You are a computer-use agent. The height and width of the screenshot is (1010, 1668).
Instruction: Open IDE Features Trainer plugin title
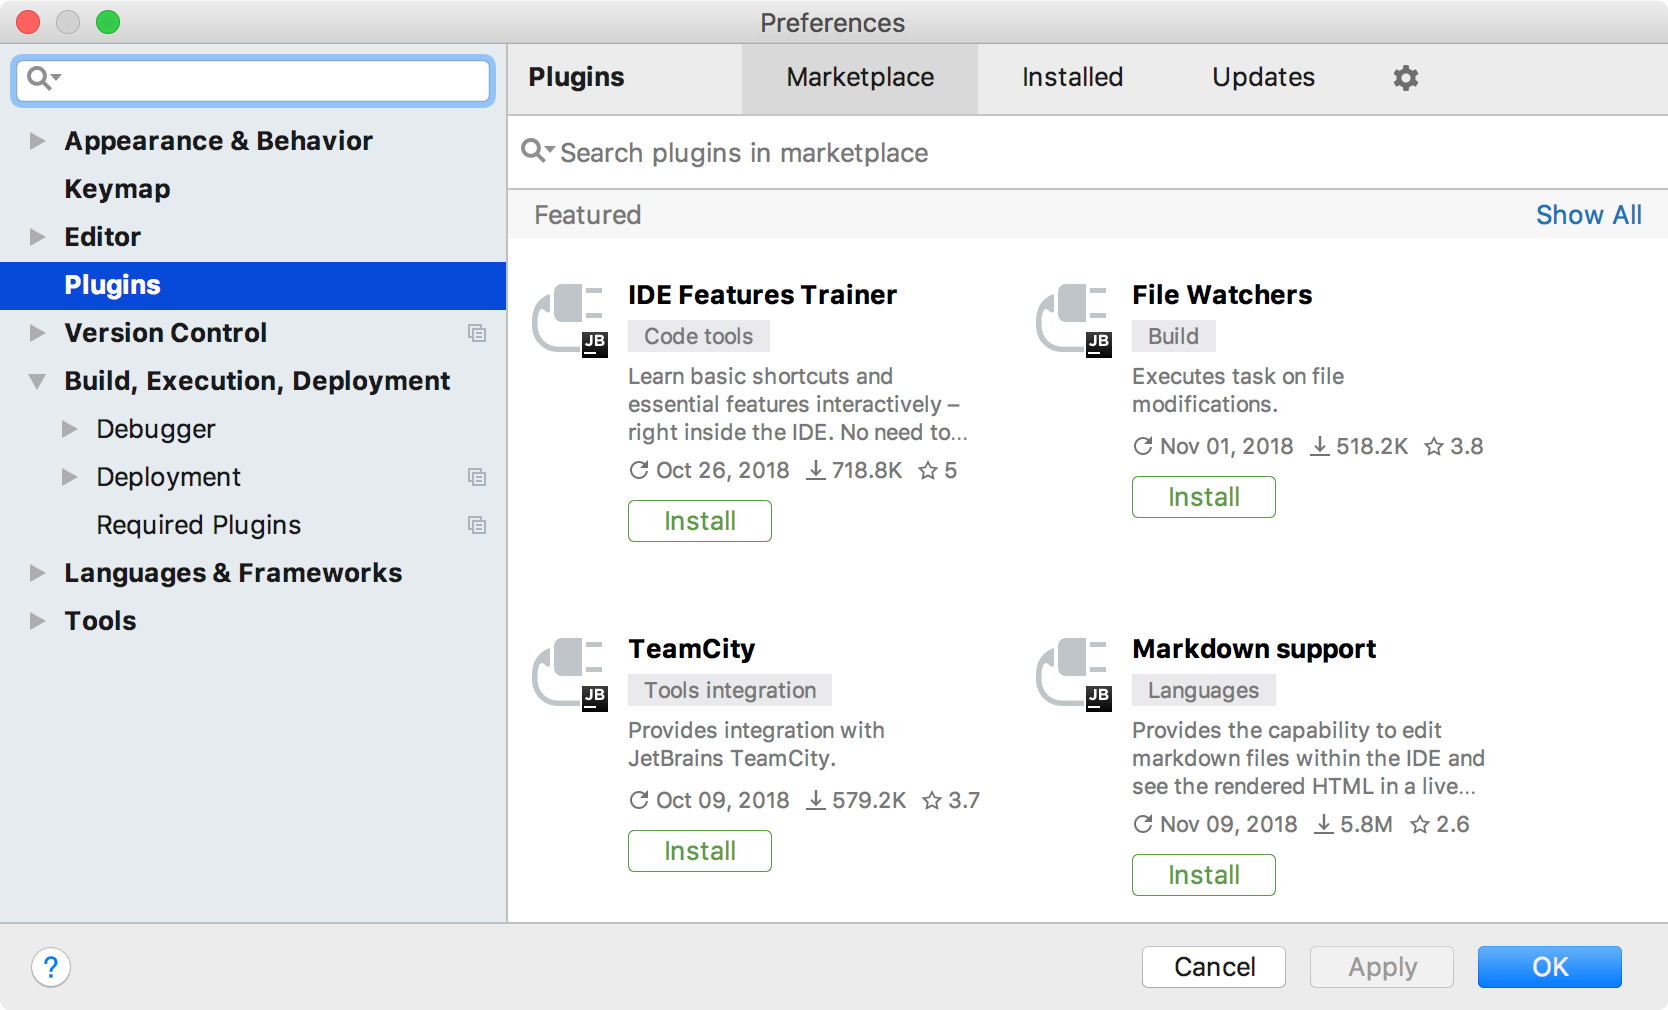coord(762,295)
